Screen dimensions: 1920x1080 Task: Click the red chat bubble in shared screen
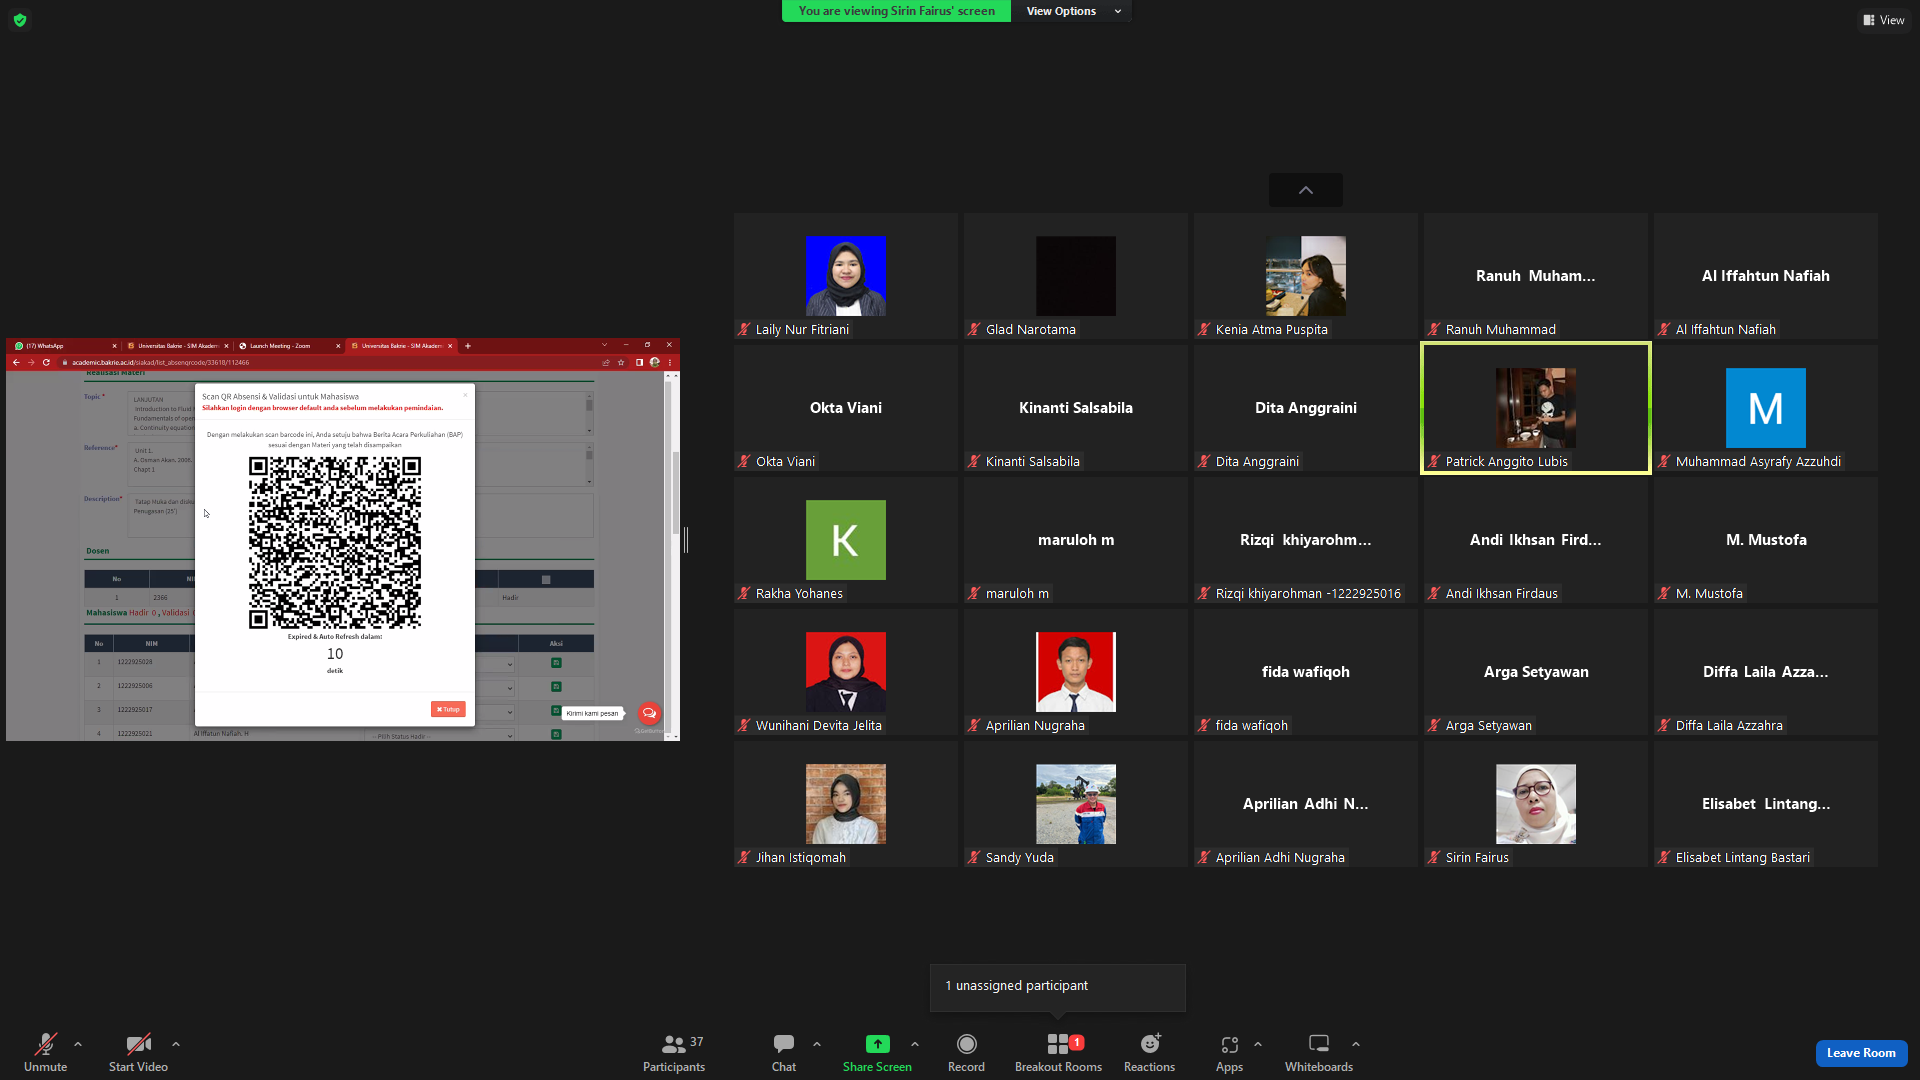[649, 713]
